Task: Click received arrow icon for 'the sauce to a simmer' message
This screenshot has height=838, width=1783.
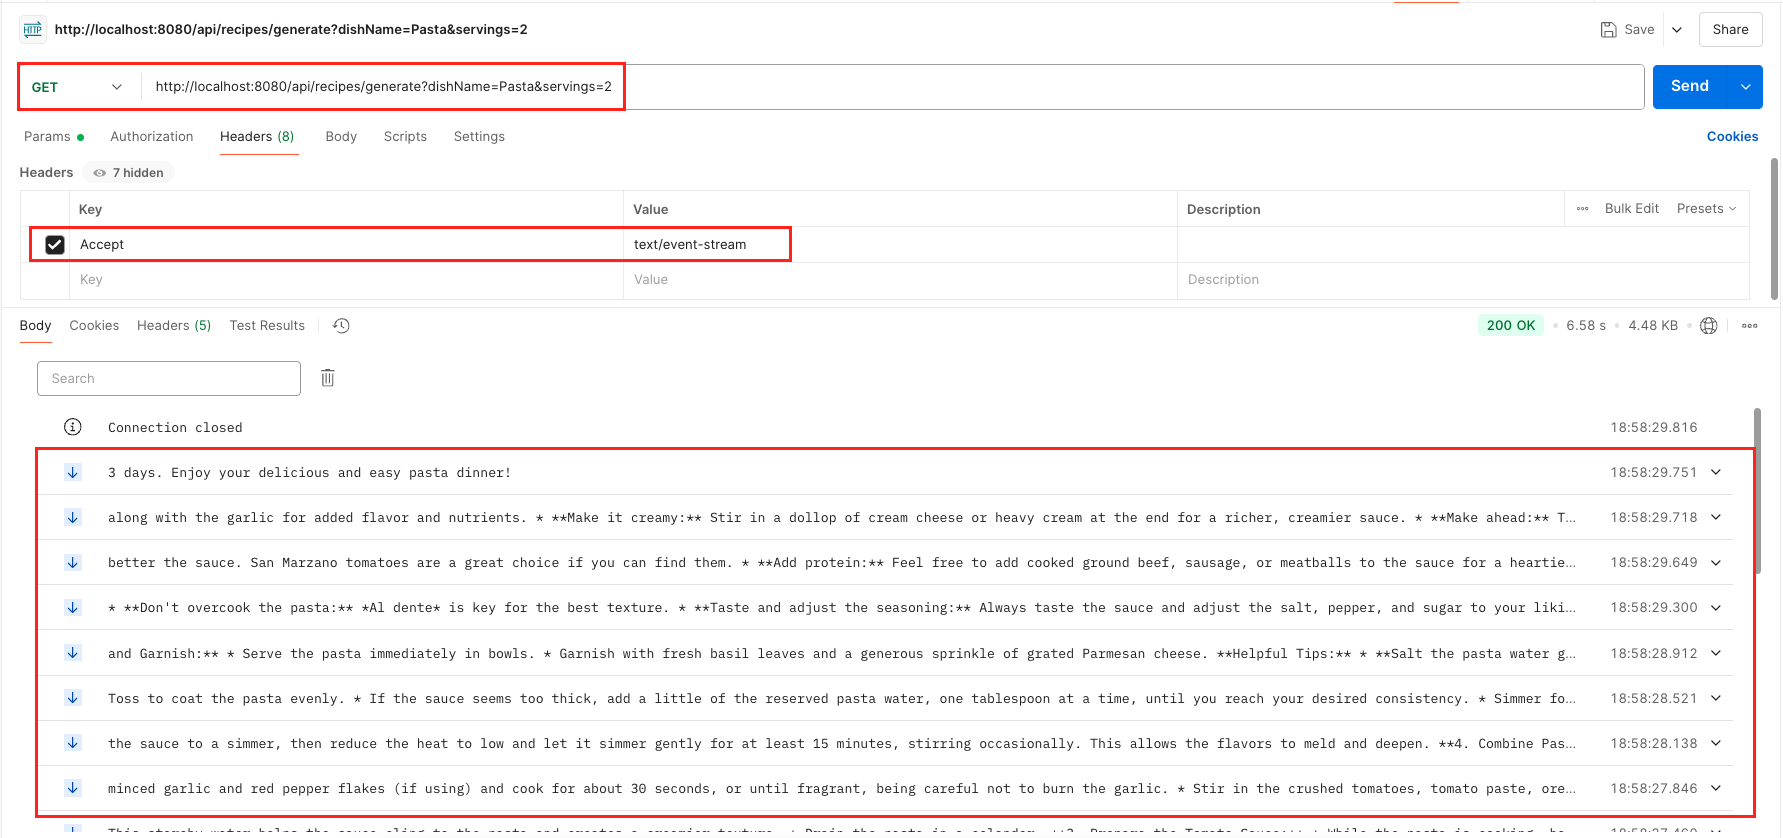Action: point(73,743)
